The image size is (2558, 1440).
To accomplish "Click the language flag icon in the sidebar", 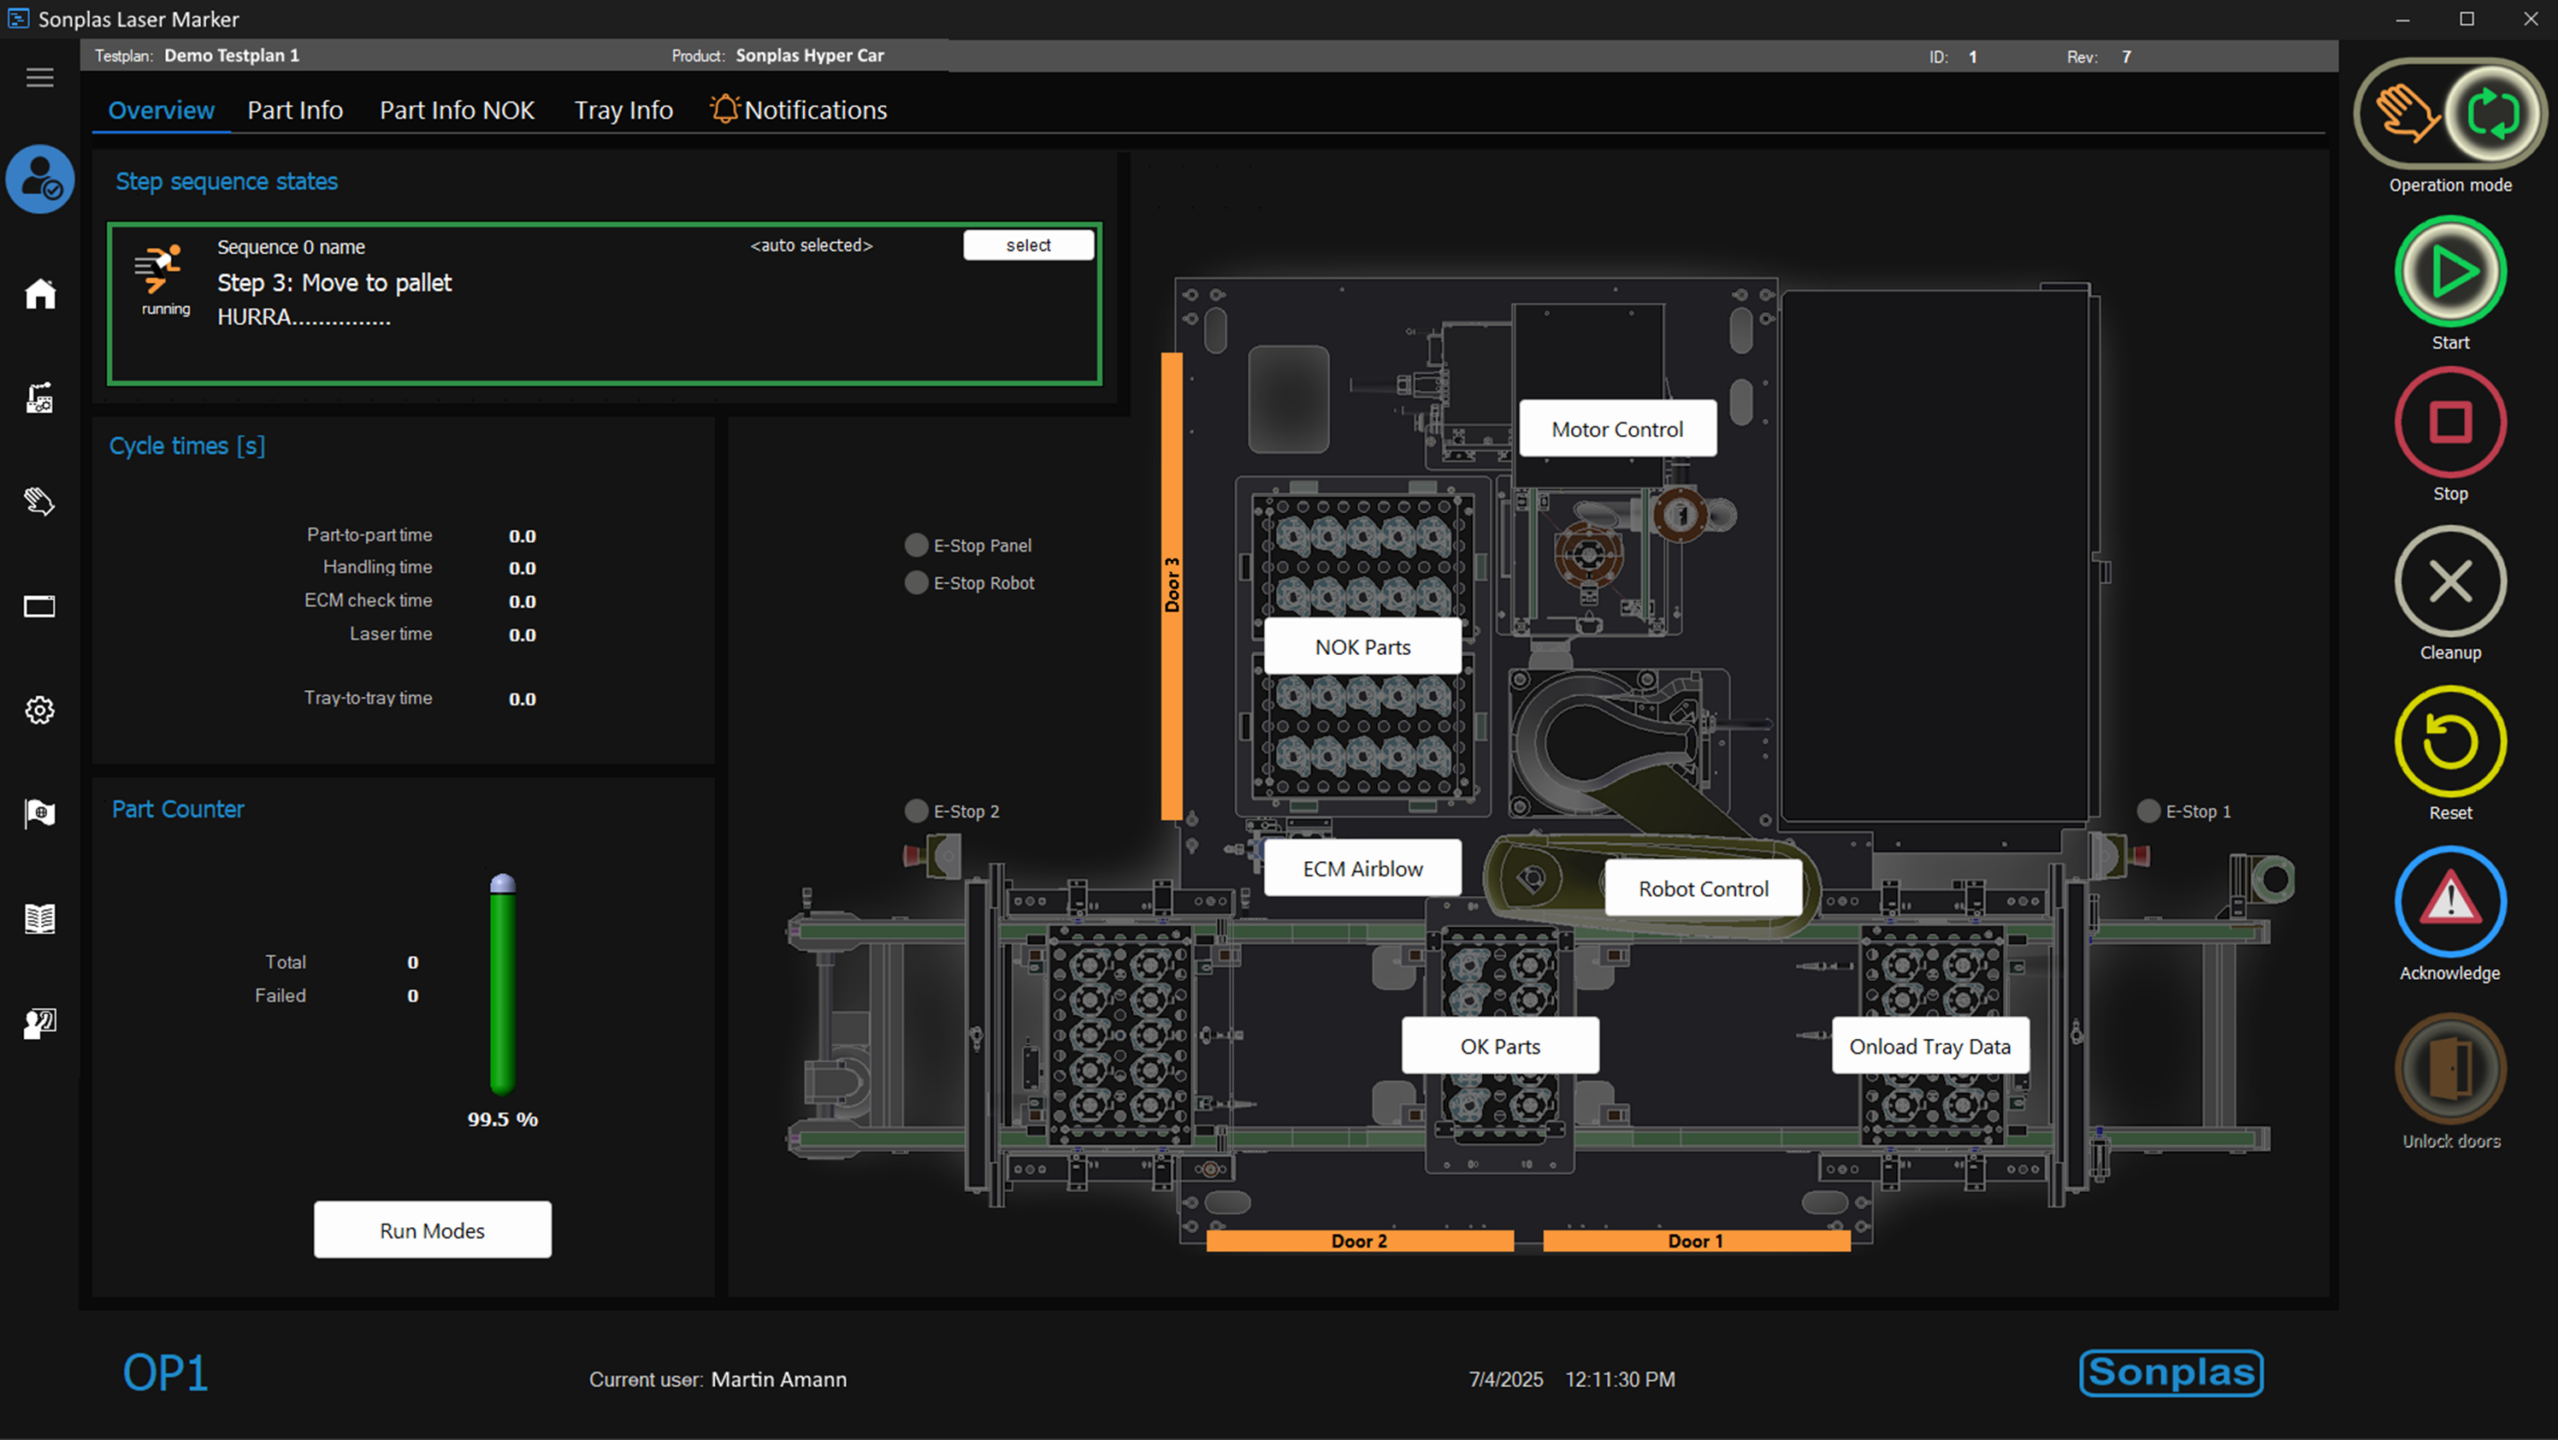I will pos(40,813).
